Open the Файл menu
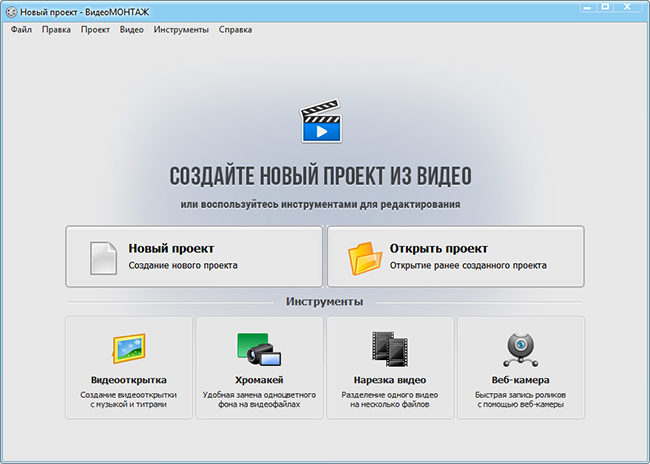This screenshot has width=650, height=464. [21, 30]
